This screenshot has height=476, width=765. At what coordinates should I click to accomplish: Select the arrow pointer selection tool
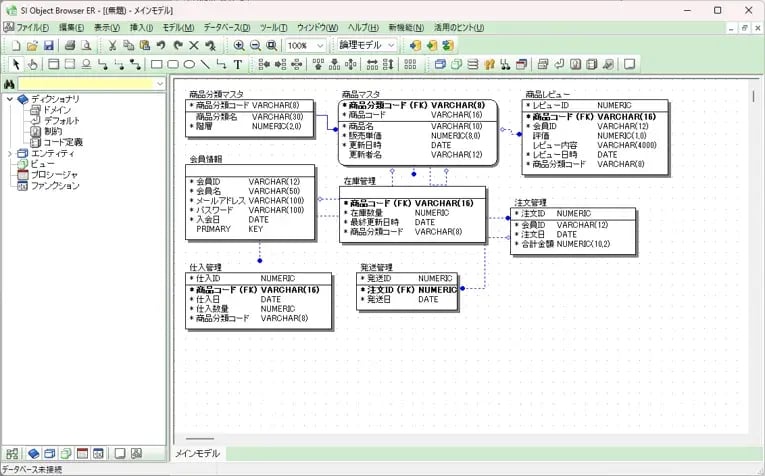[17, 65]
